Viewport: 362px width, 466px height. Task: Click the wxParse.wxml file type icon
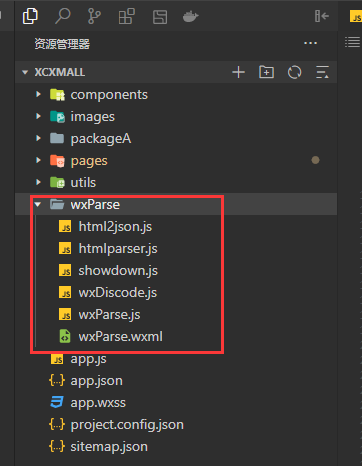[65, 336]
